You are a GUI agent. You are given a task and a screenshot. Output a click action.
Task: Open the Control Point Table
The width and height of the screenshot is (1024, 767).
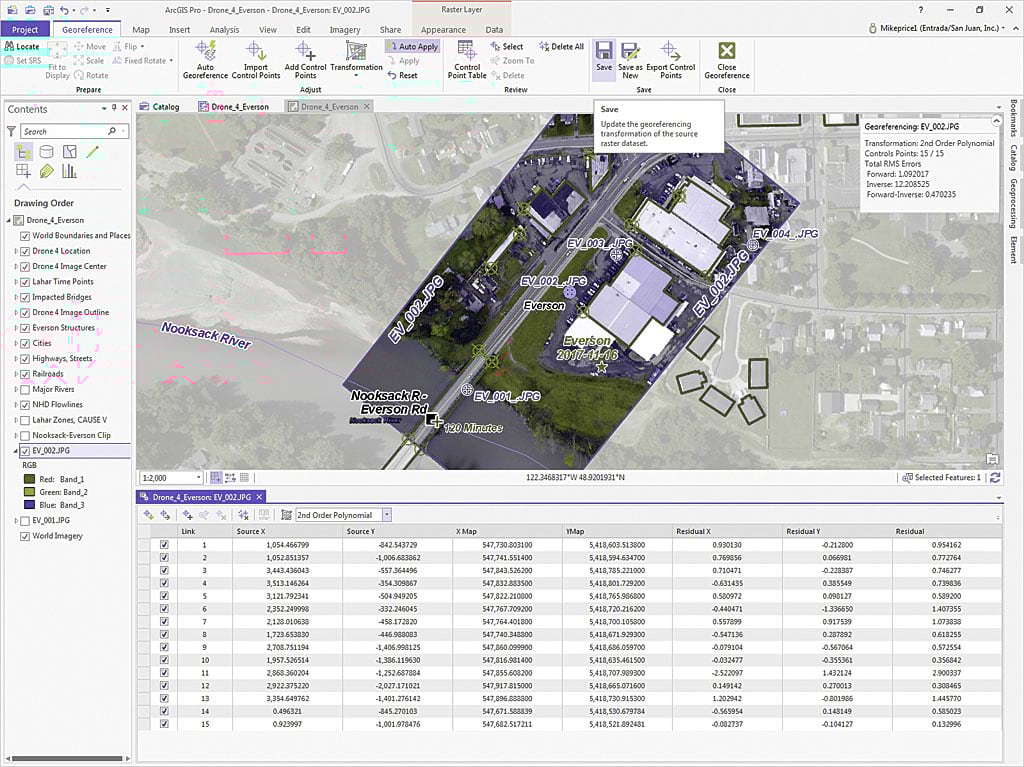(467, 60)
